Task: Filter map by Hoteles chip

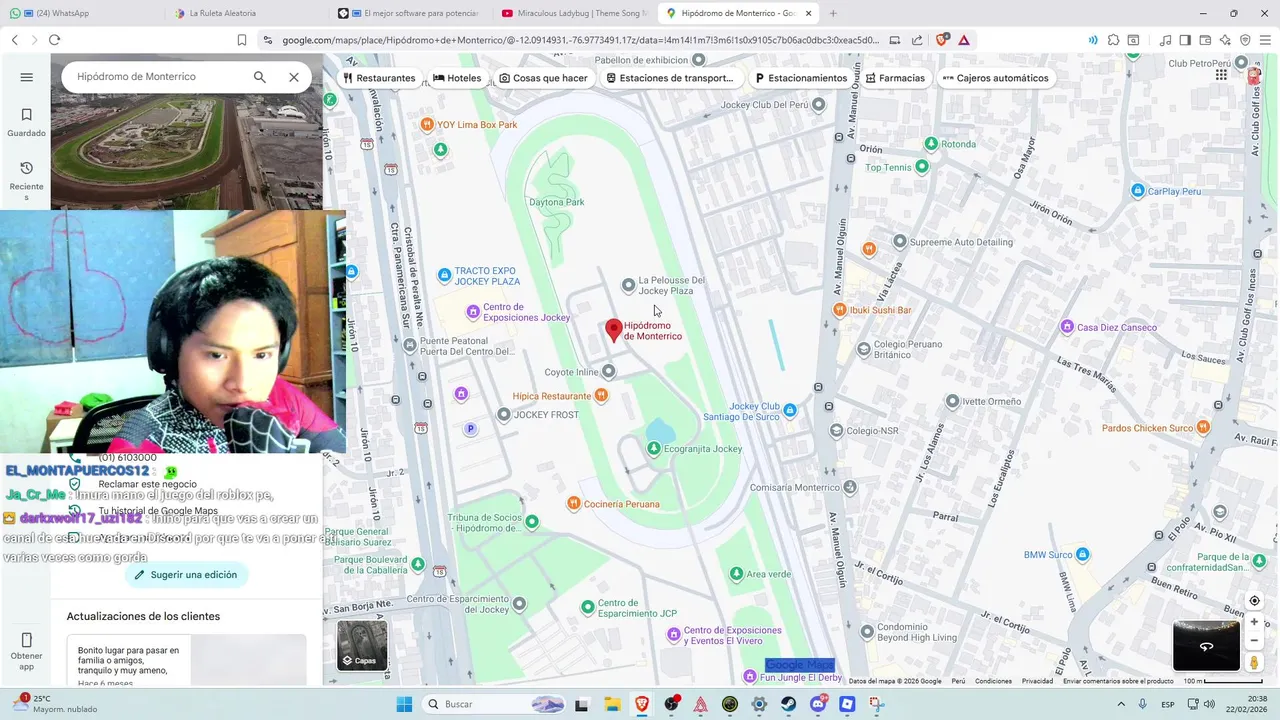Action: [x=457, y=78]
